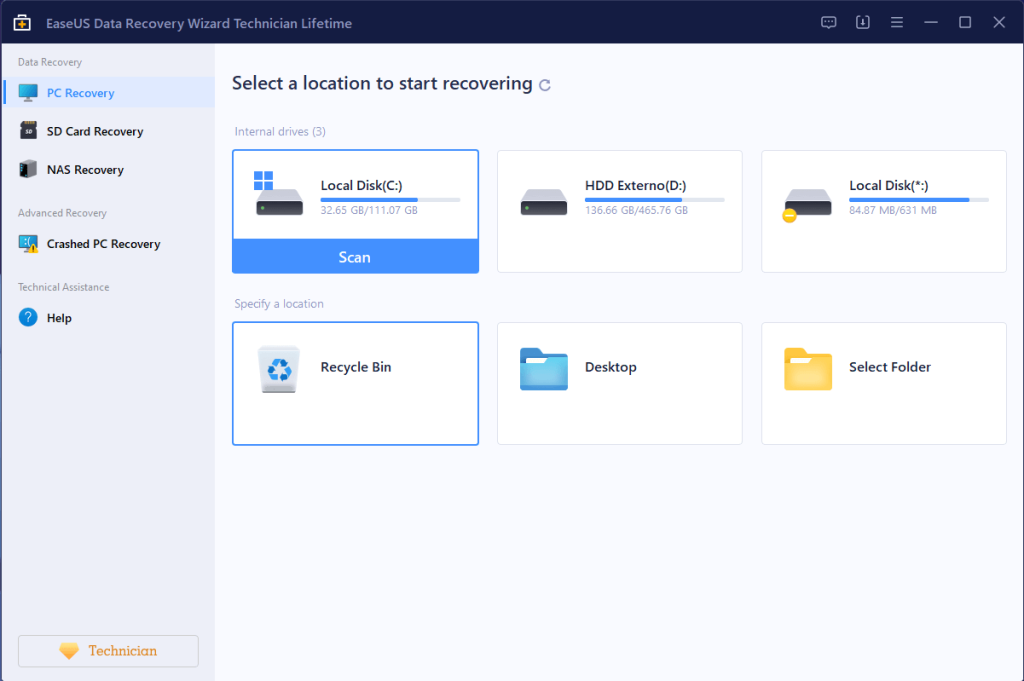
Task: Click the EaseUS app logo icon
Action: tap(22, 23)
